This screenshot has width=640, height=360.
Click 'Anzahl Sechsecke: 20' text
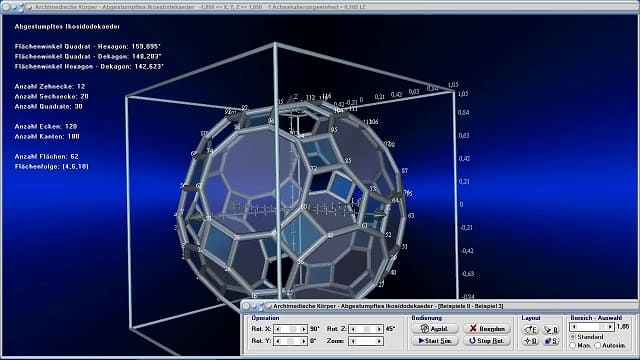[51, 96]
